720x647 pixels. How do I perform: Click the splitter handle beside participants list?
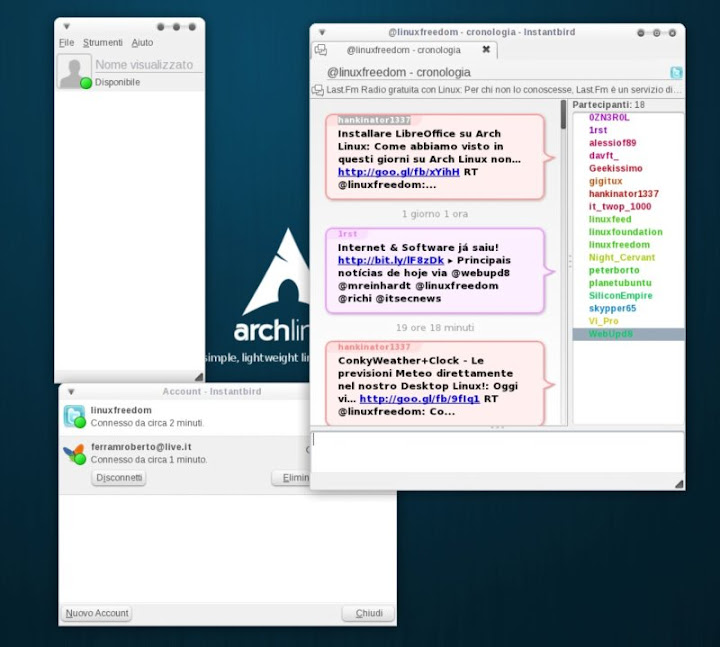coord(570,262)
